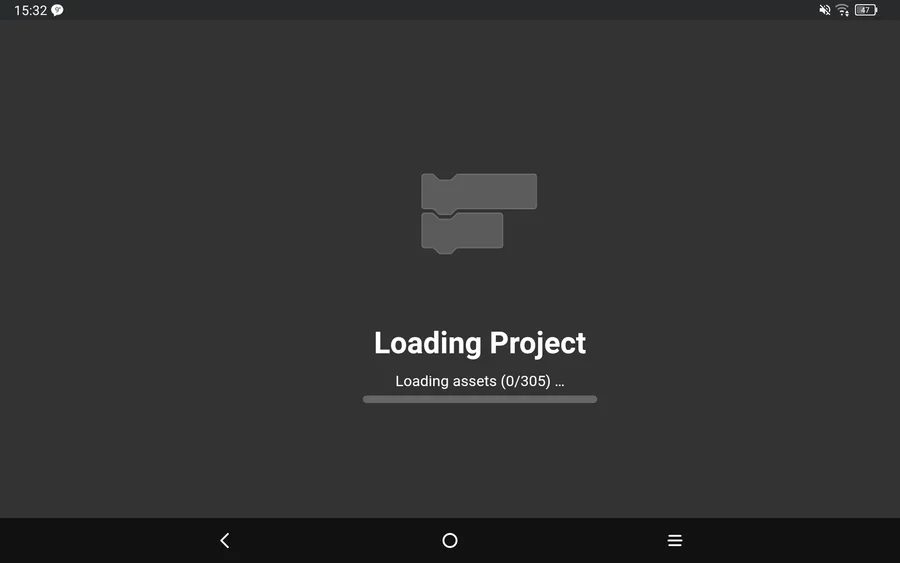The image size is (900, 563).
Task: Click the ellipsis after asset counter
Action: click(x=560, y=385)
